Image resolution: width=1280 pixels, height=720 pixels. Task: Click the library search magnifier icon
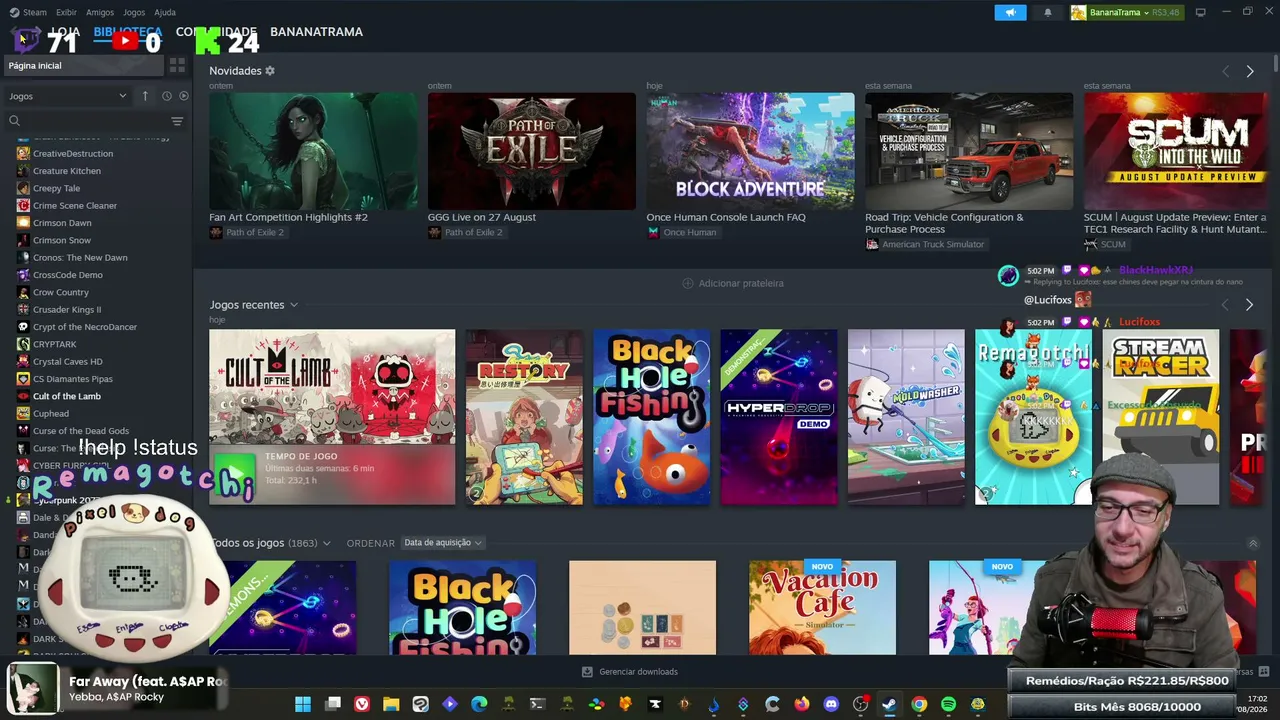[x=14, y=121]
